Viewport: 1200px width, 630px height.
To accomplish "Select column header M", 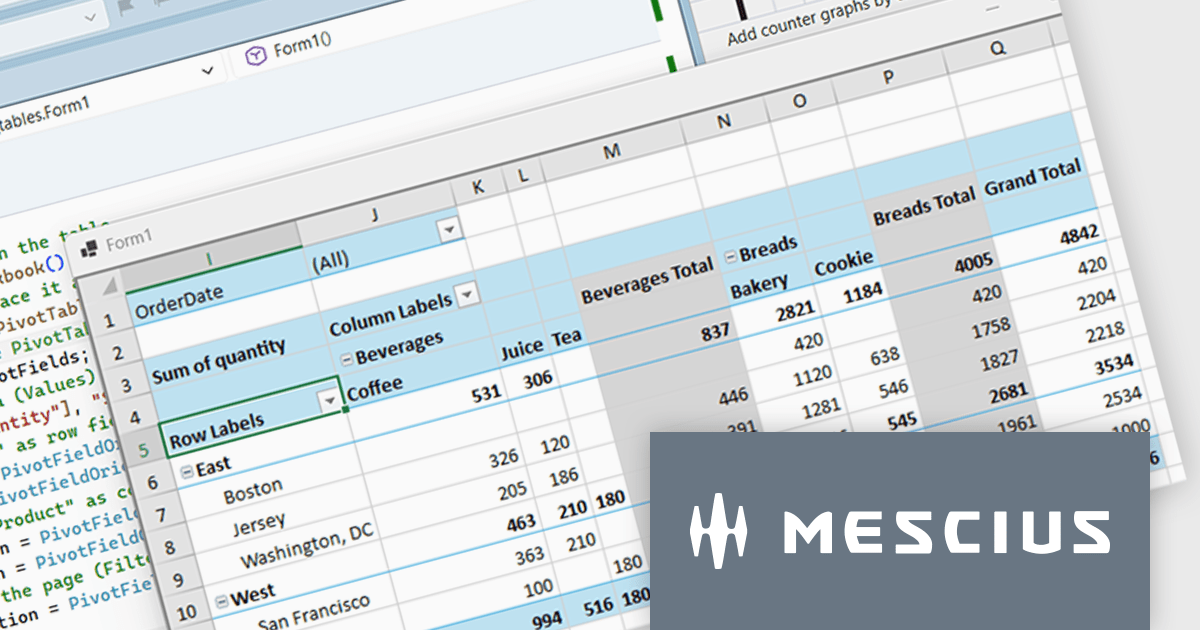I will coord(611,150).
